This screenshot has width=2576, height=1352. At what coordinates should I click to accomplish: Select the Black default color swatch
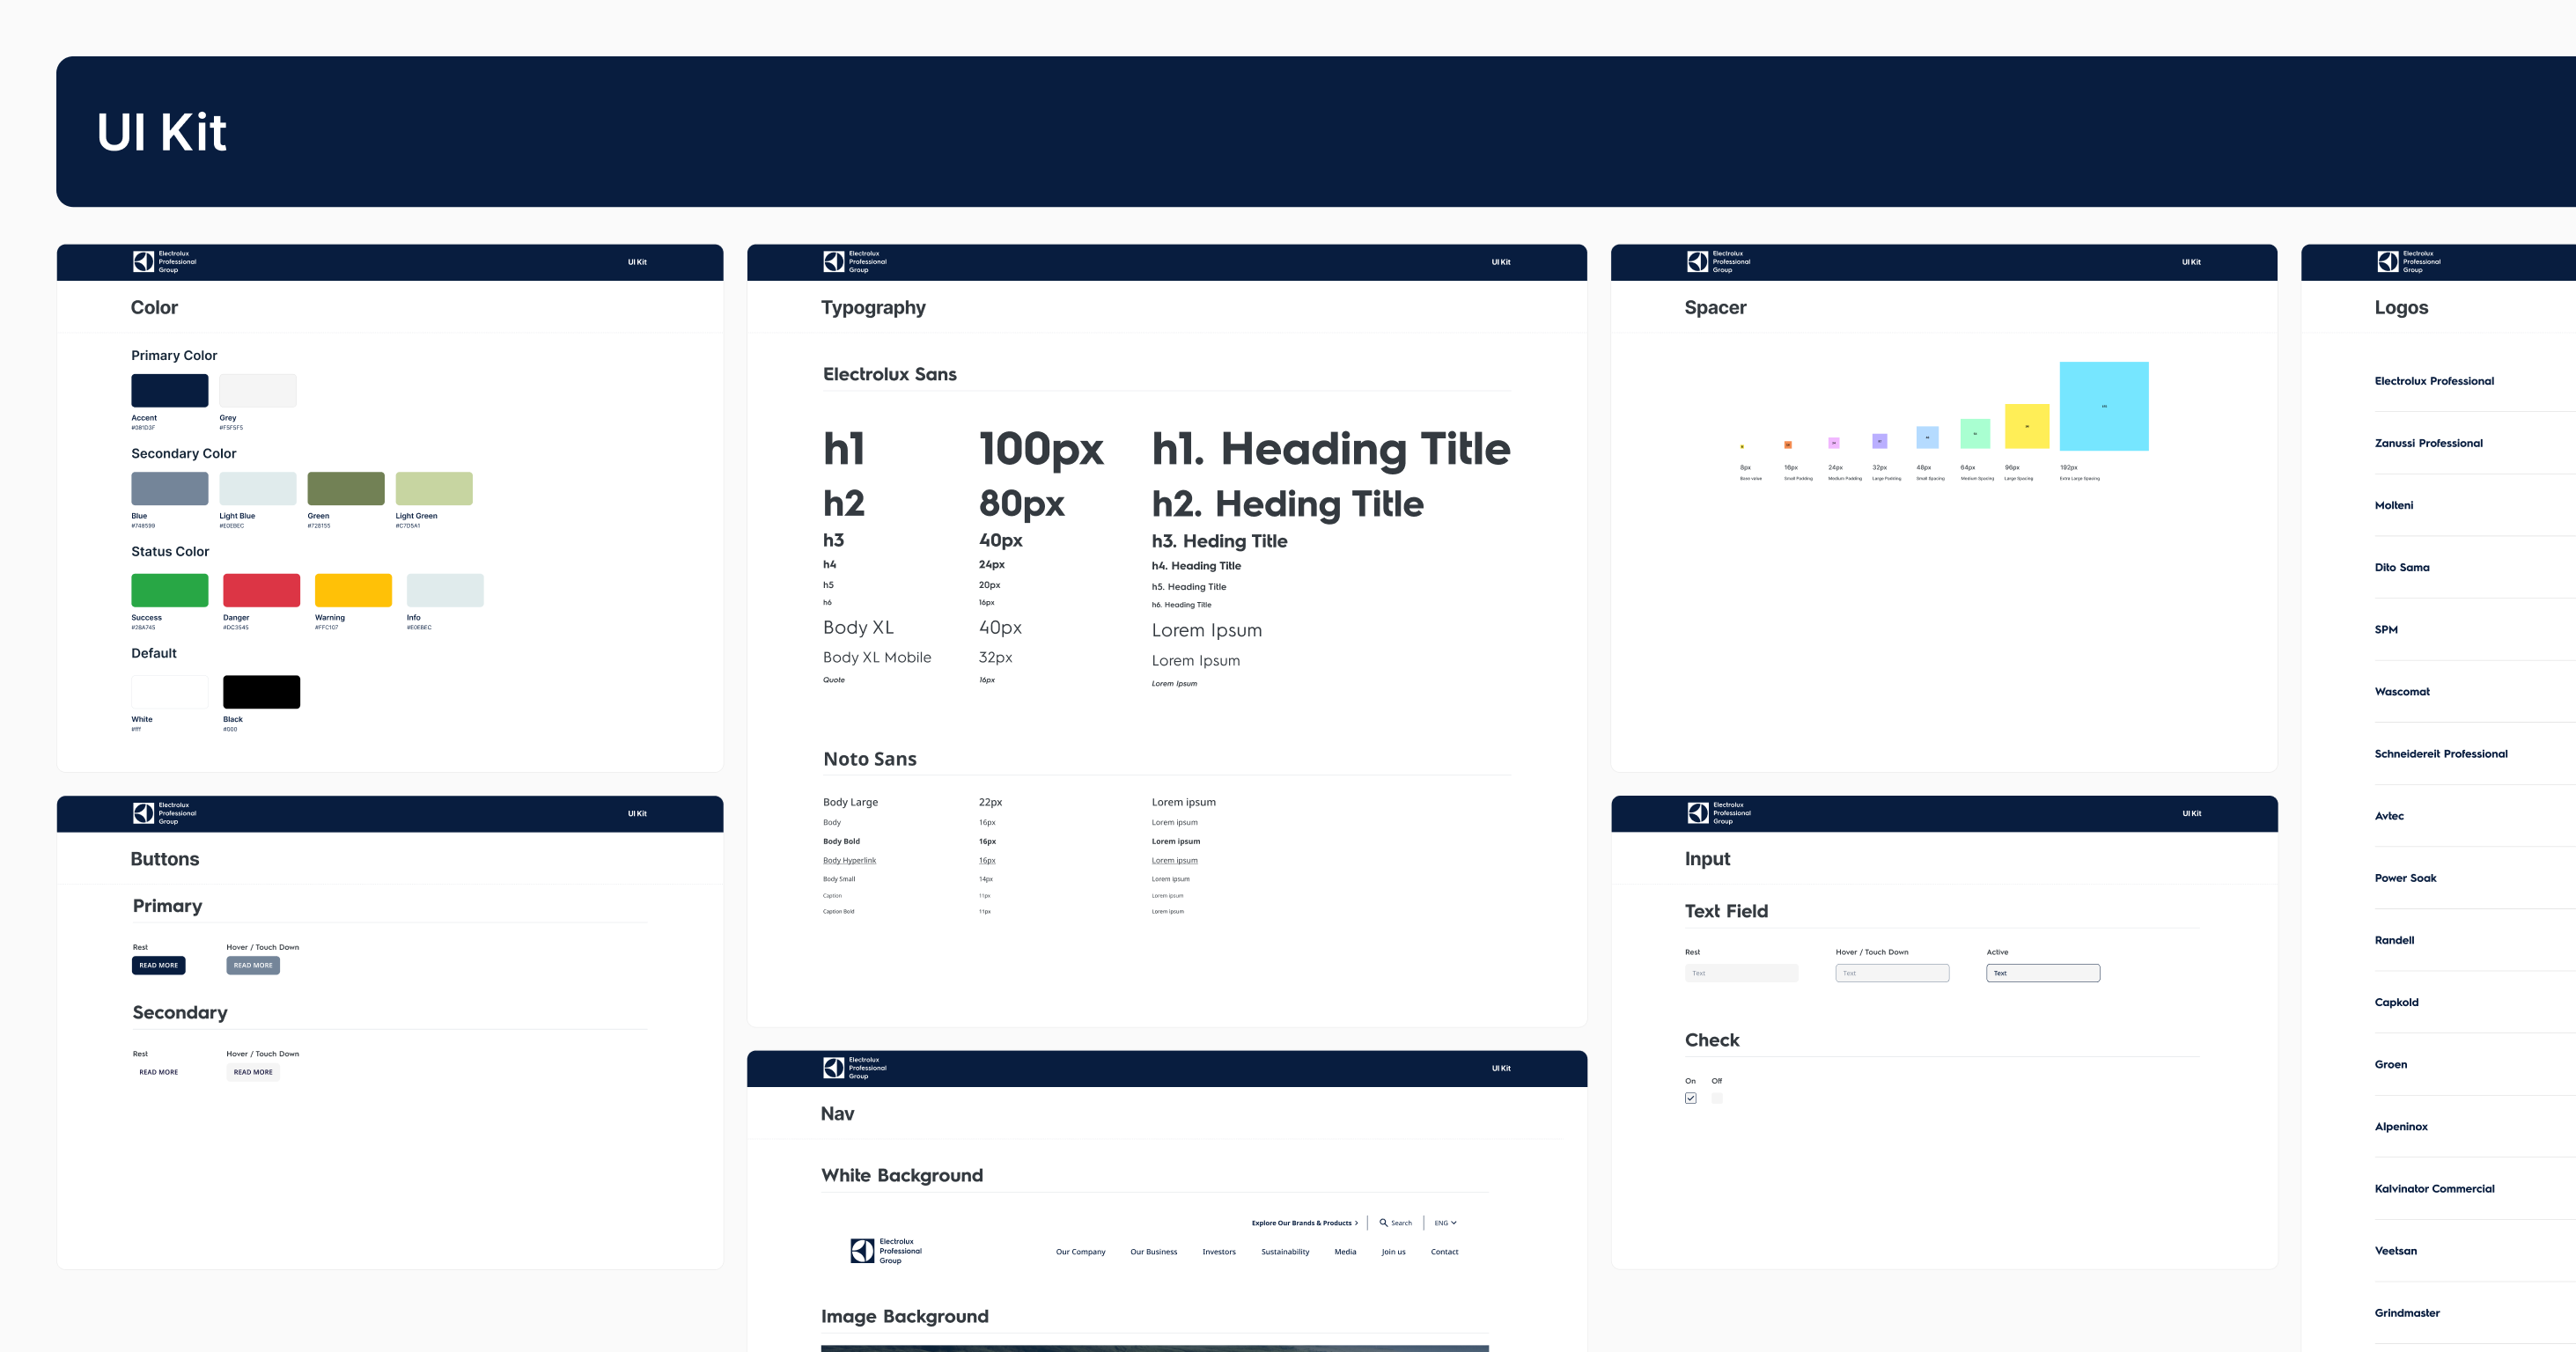[x=262, y=692]
